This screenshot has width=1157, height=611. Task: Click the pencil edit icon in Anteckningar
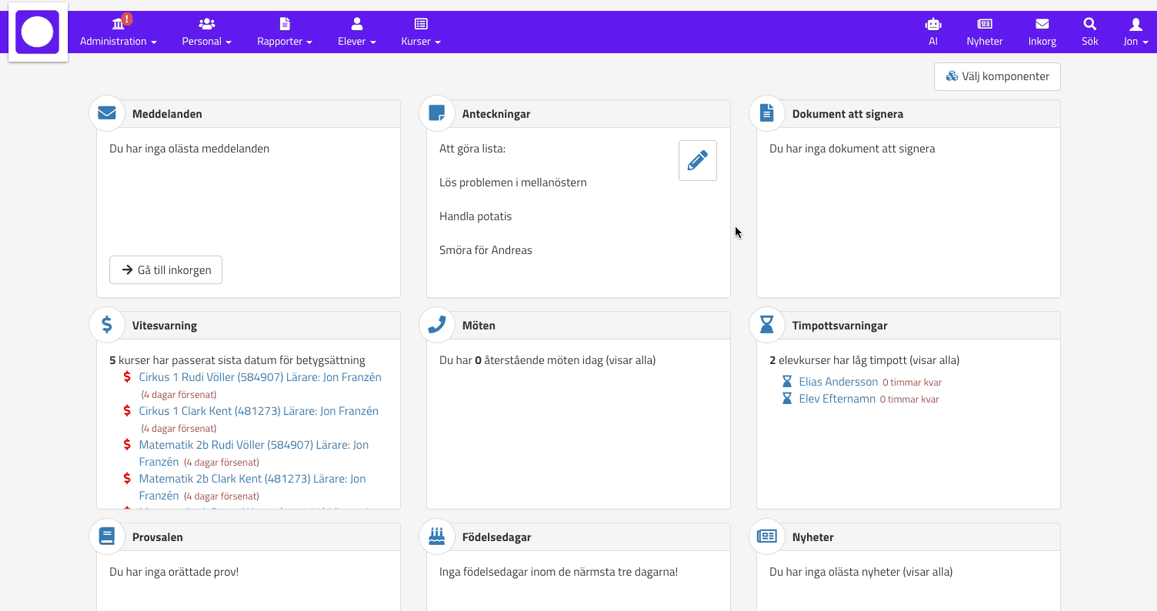pos(697,160)
